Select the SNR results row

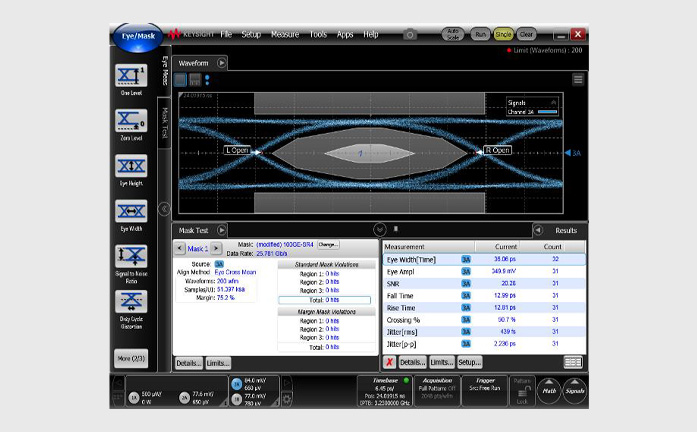pyautogui.click(x=484, y=284)
